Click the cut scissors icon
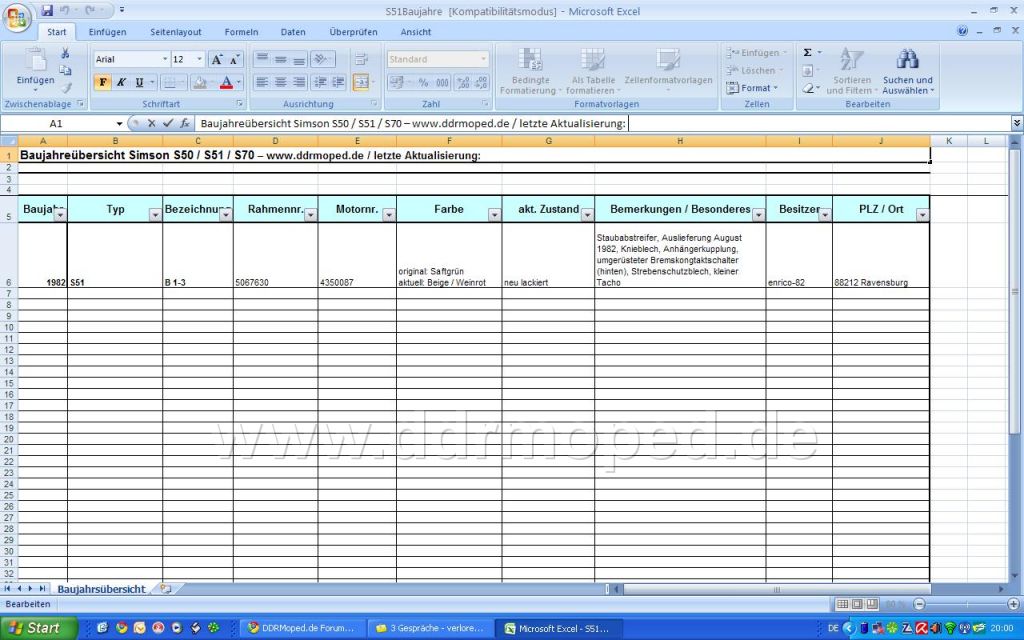The width and height of the screenshot is (1024, 640). pyautogui.click(x=65, y=53)
